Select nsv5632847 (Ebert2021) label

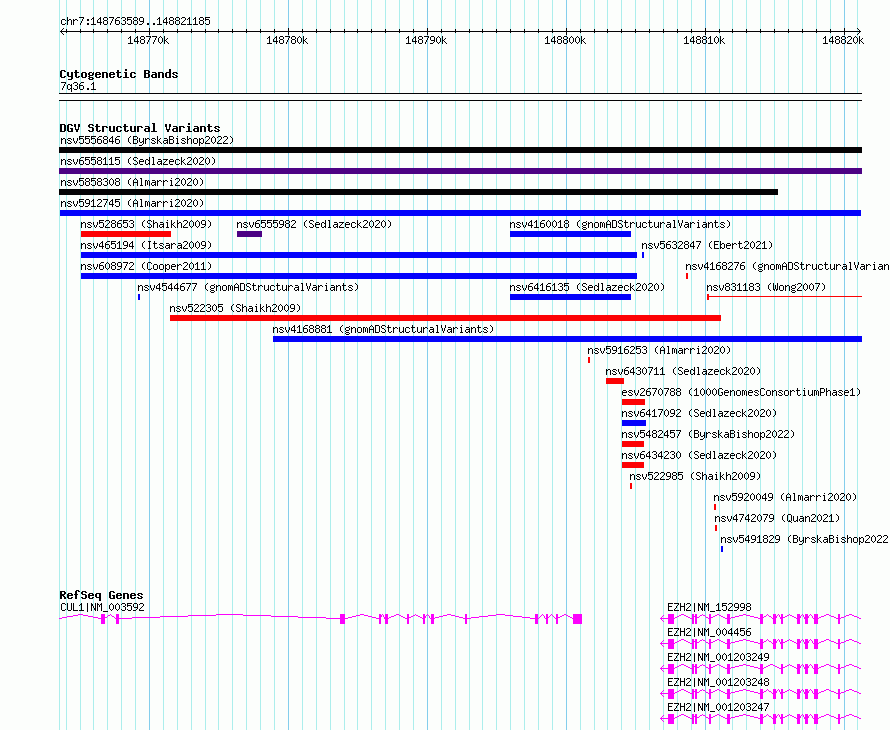point(707,245)
